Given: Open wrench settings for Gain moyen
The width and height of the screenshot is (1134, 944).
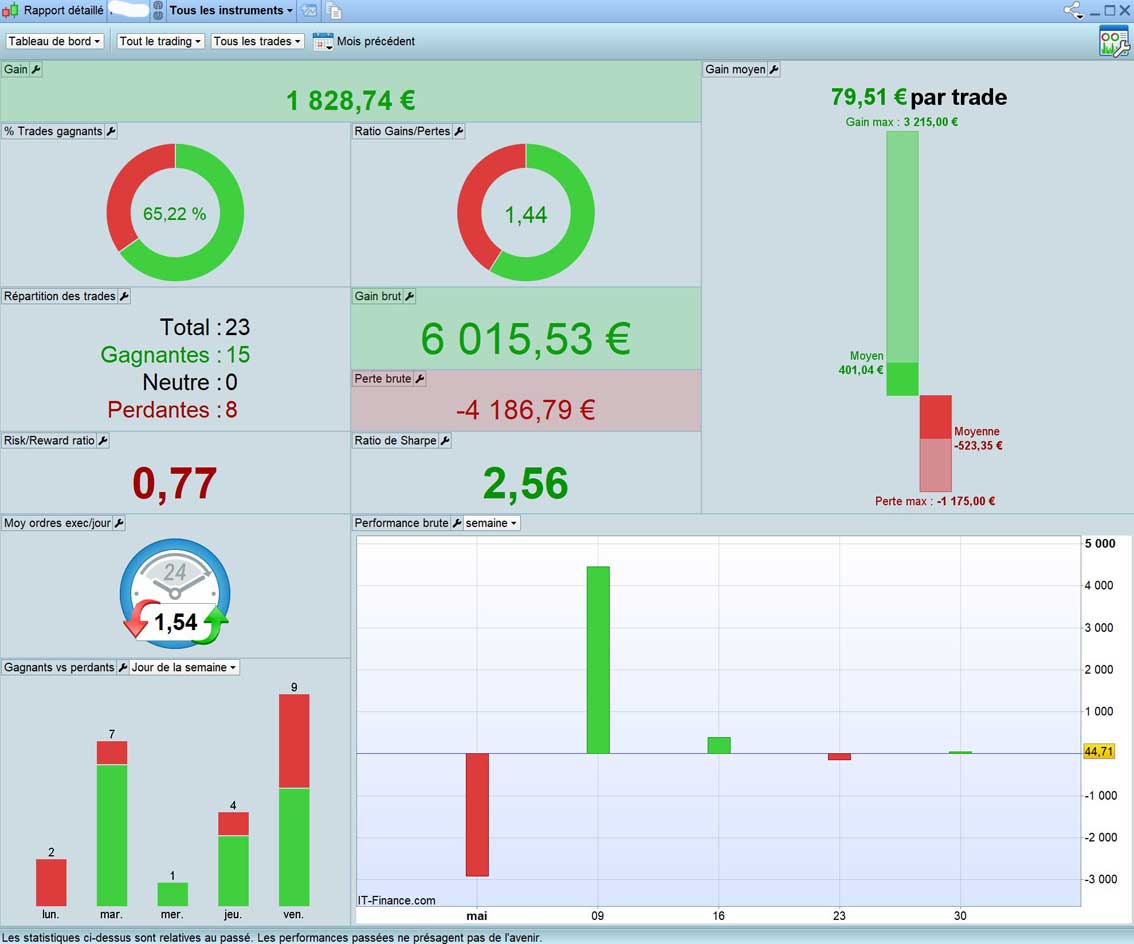Looking at the screenshot, I should [774, 69].
